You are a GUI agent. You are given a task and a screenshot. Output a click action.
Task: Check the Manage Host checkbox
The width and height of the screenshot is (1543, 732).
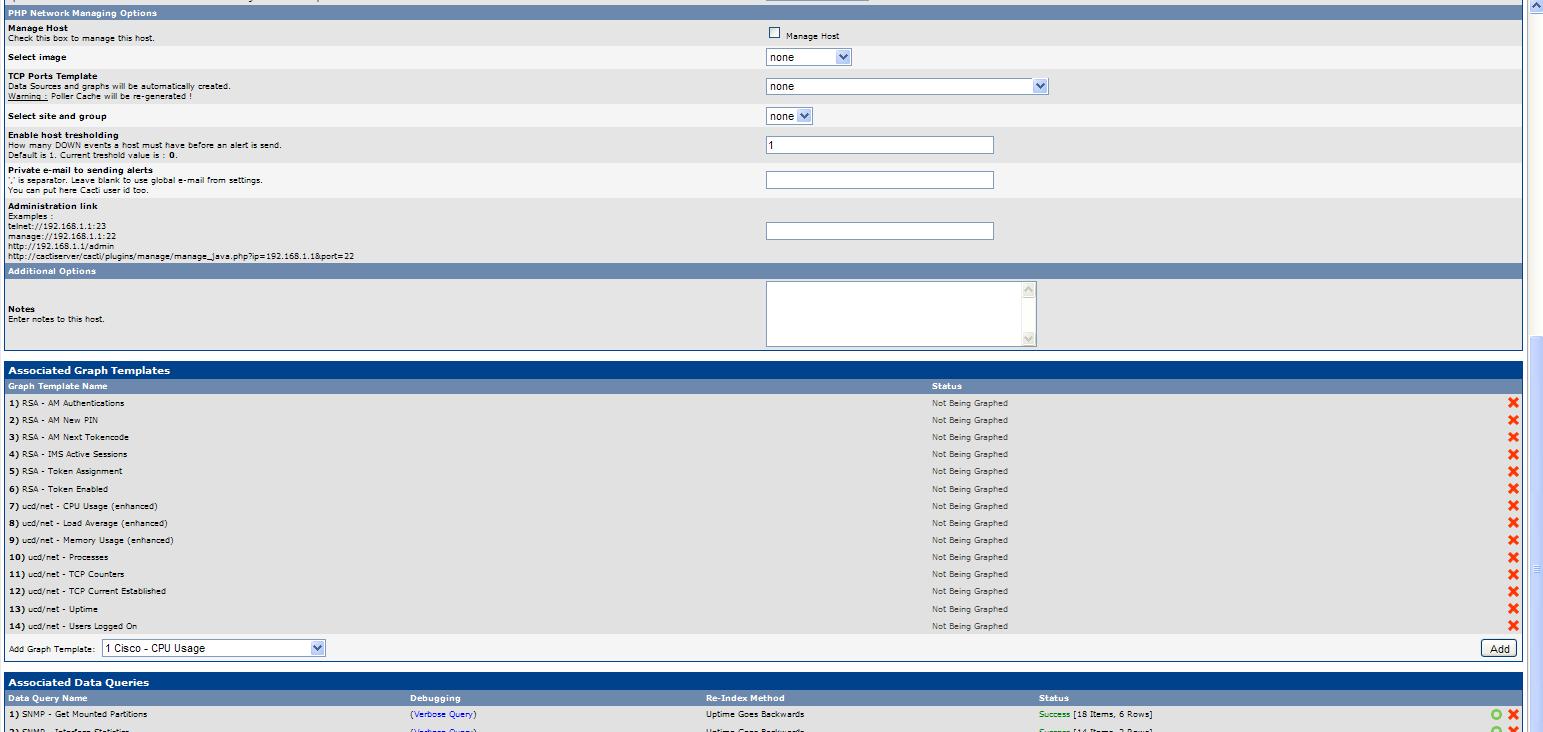pos(774,33)
